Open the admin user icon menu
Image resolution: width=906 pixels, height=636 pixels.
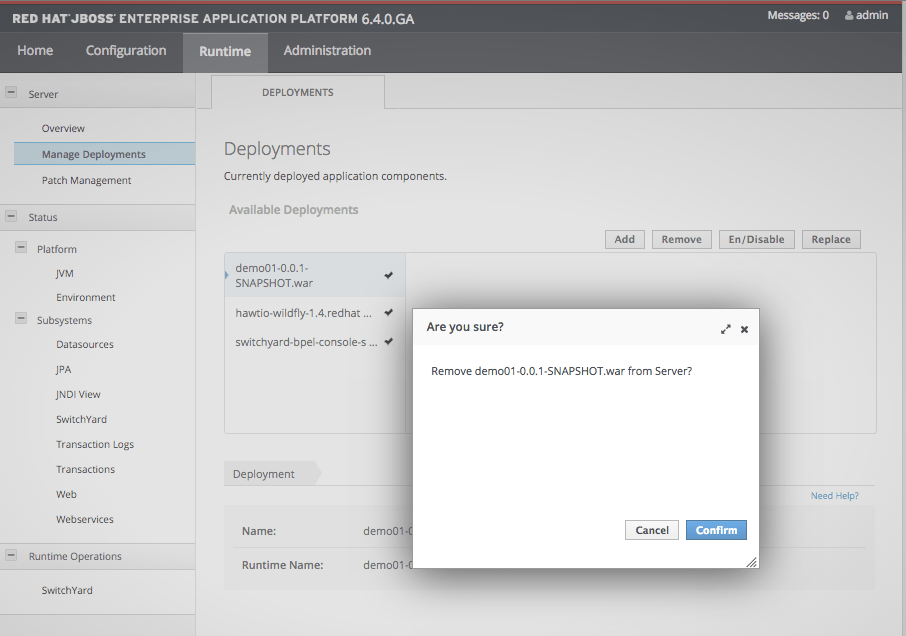point(866,14)
